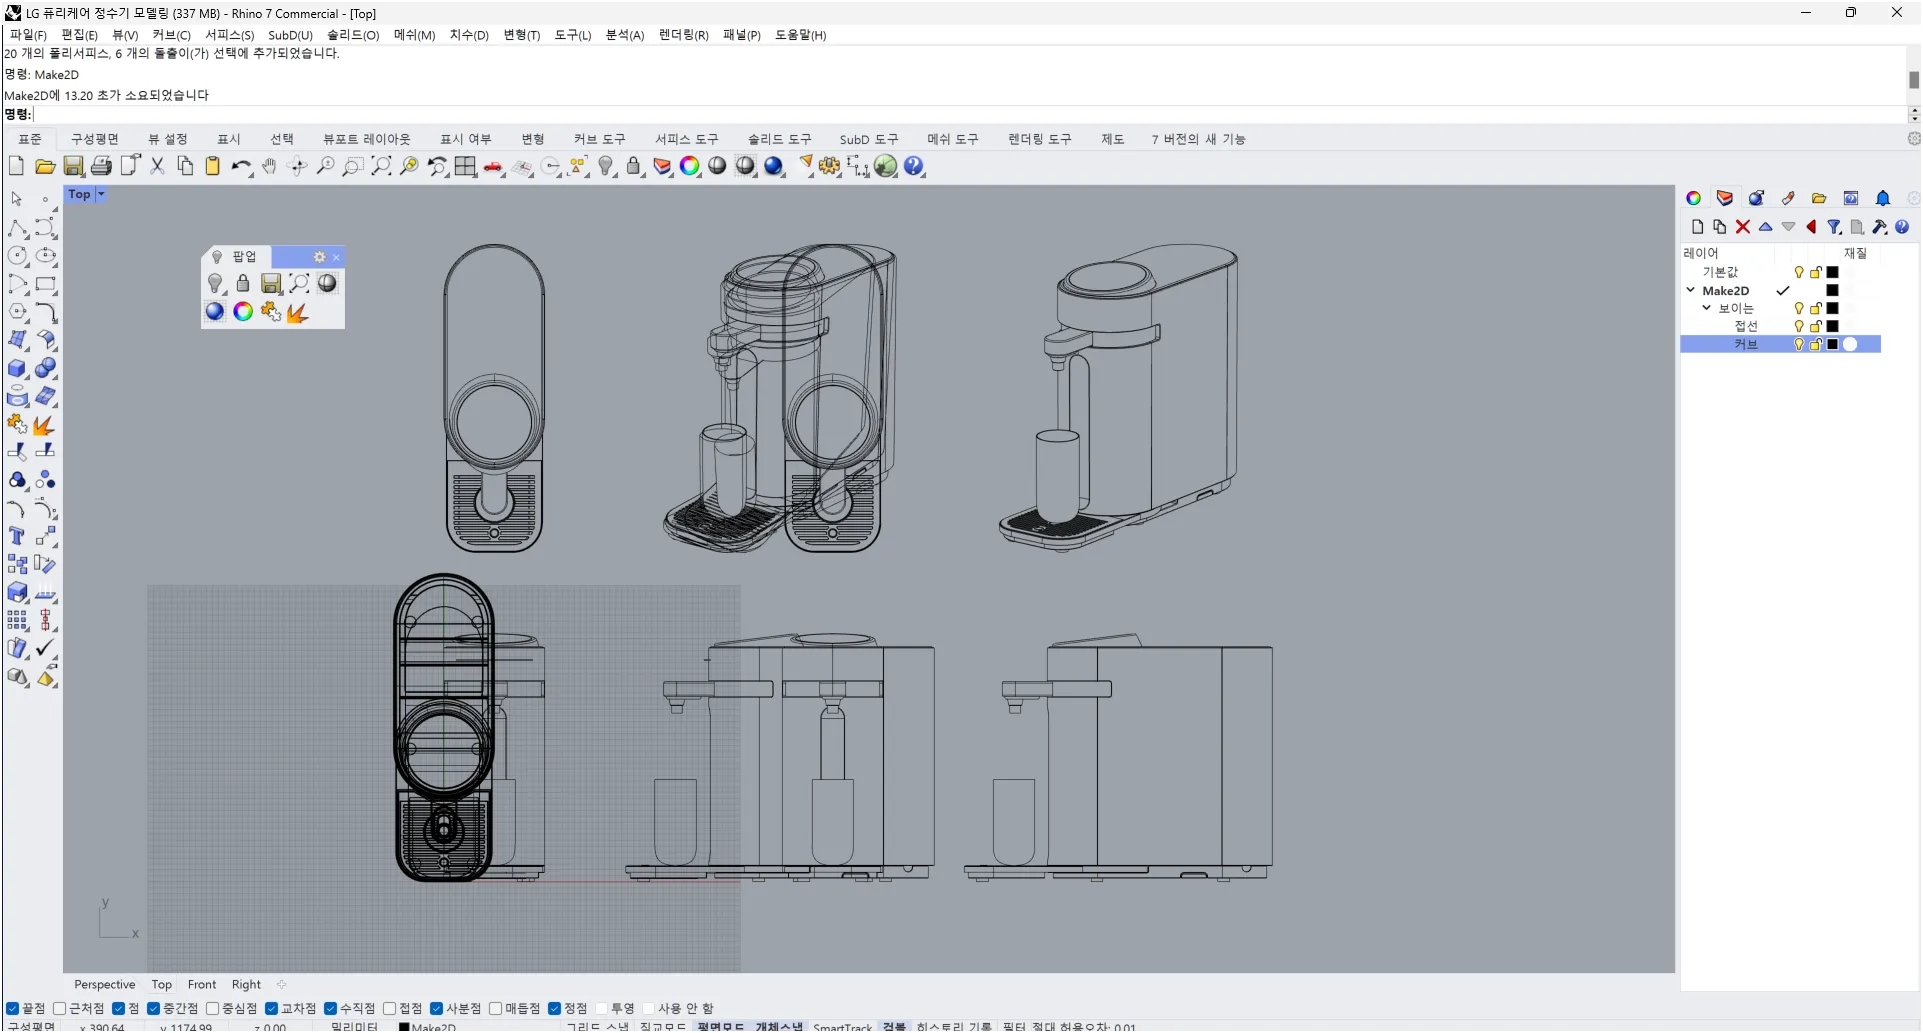1923x1033 pixels.
Task: Click the blue Help question mark in toolbar
Action: [914, 167]
